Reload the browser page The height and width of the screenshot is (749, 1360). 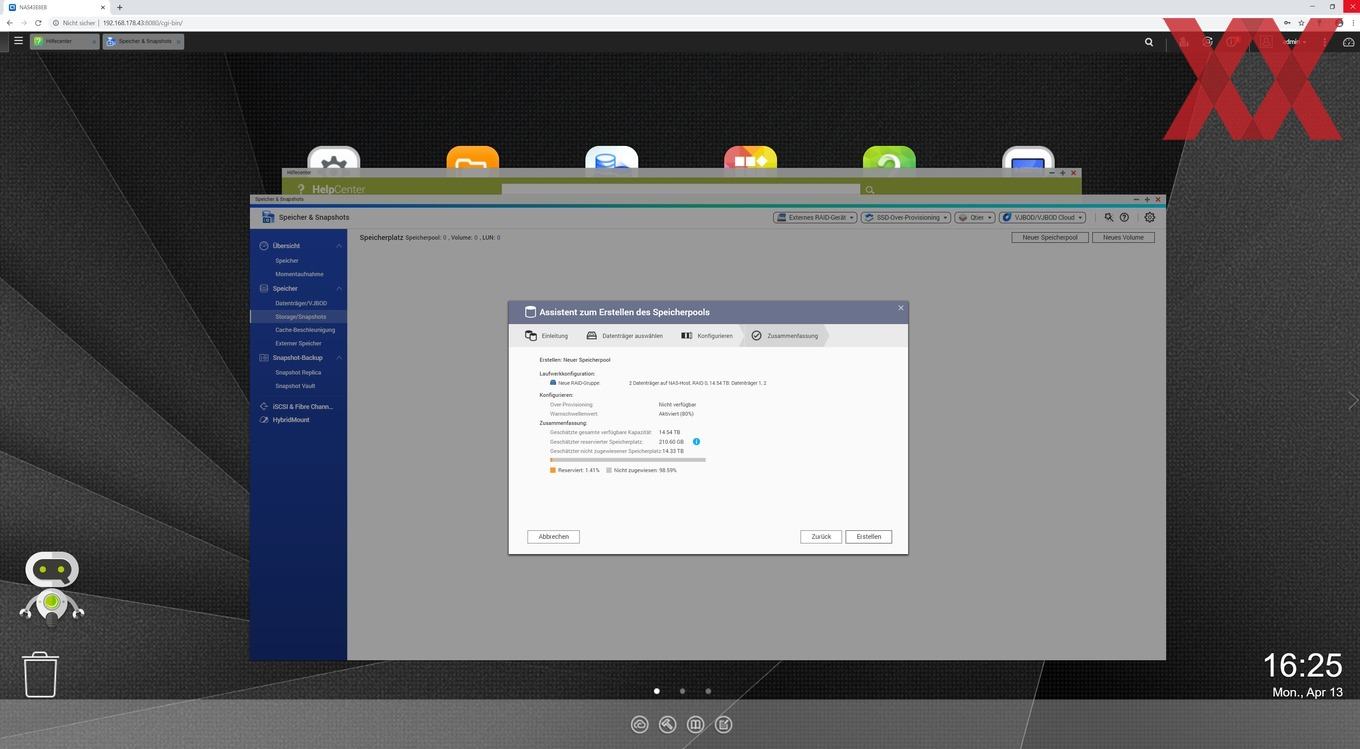pos(38,22)
